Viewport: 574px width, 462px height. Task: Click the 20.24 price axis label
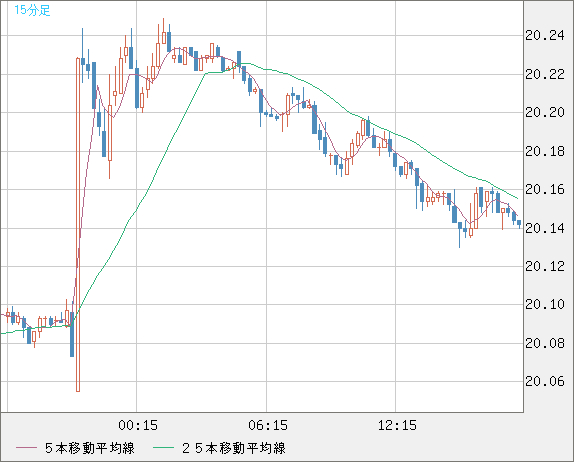545,36
